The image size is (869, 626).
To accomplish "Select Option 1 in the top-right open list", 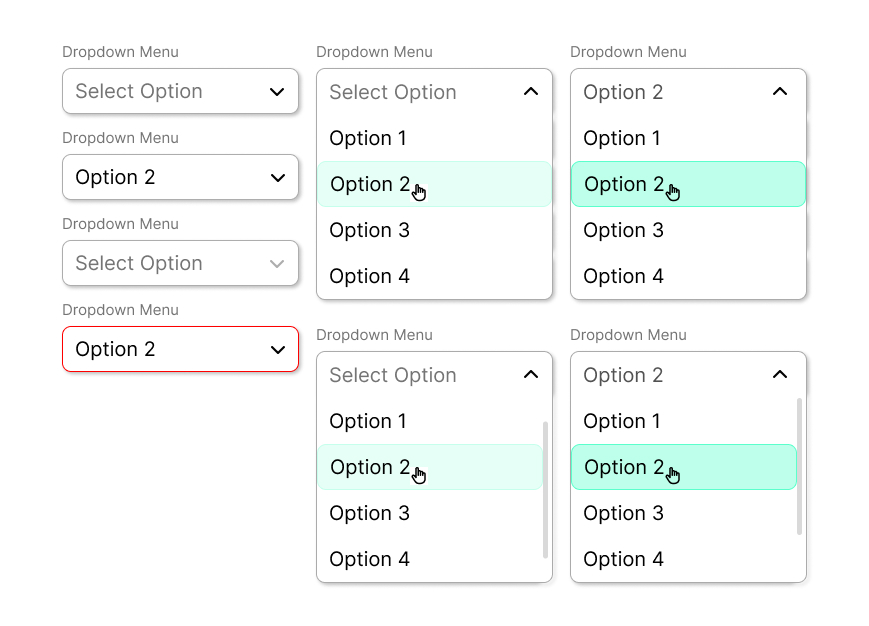I will [x=688, y=138].
